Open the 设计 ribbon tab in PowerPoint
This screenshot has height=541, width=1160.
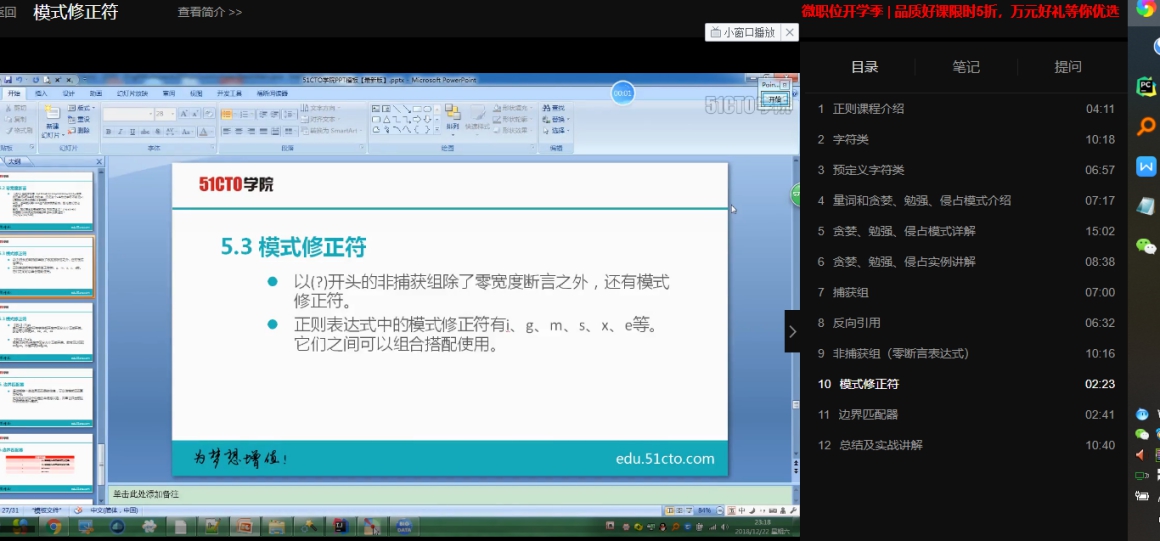(x=69, y=93)
